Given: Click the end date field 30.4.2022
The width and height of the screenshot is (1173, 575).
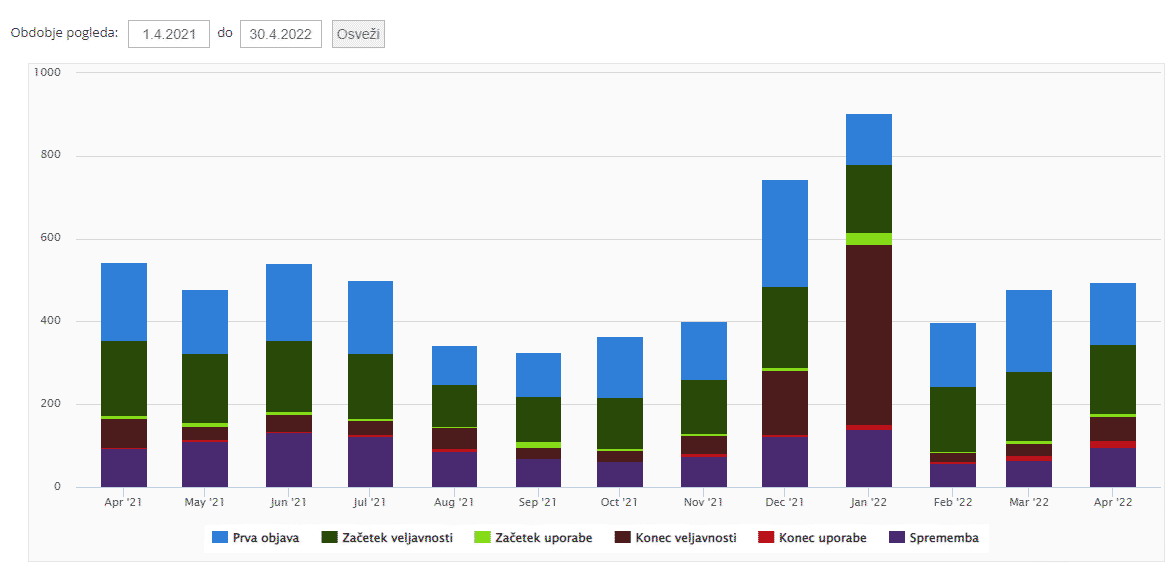Looking at the screenshot, I should [x=281, y=33].
